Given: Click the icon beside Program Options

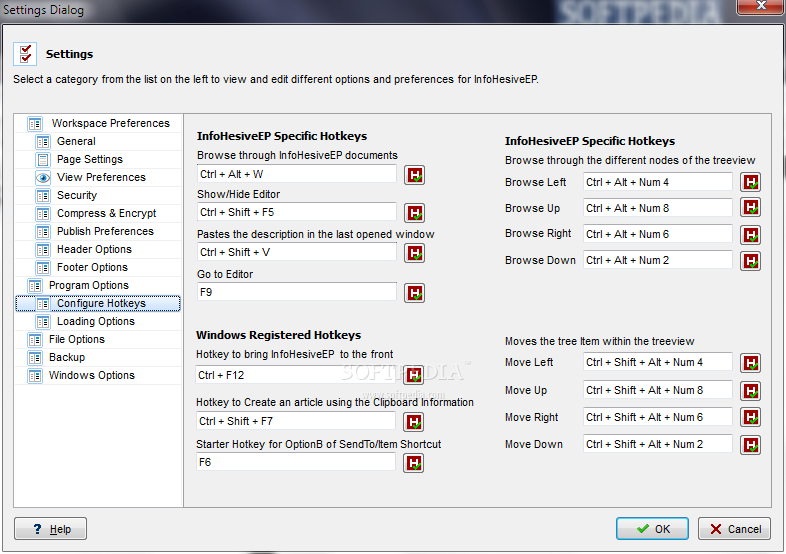Looking at the screenshot, I should [35, 285].
